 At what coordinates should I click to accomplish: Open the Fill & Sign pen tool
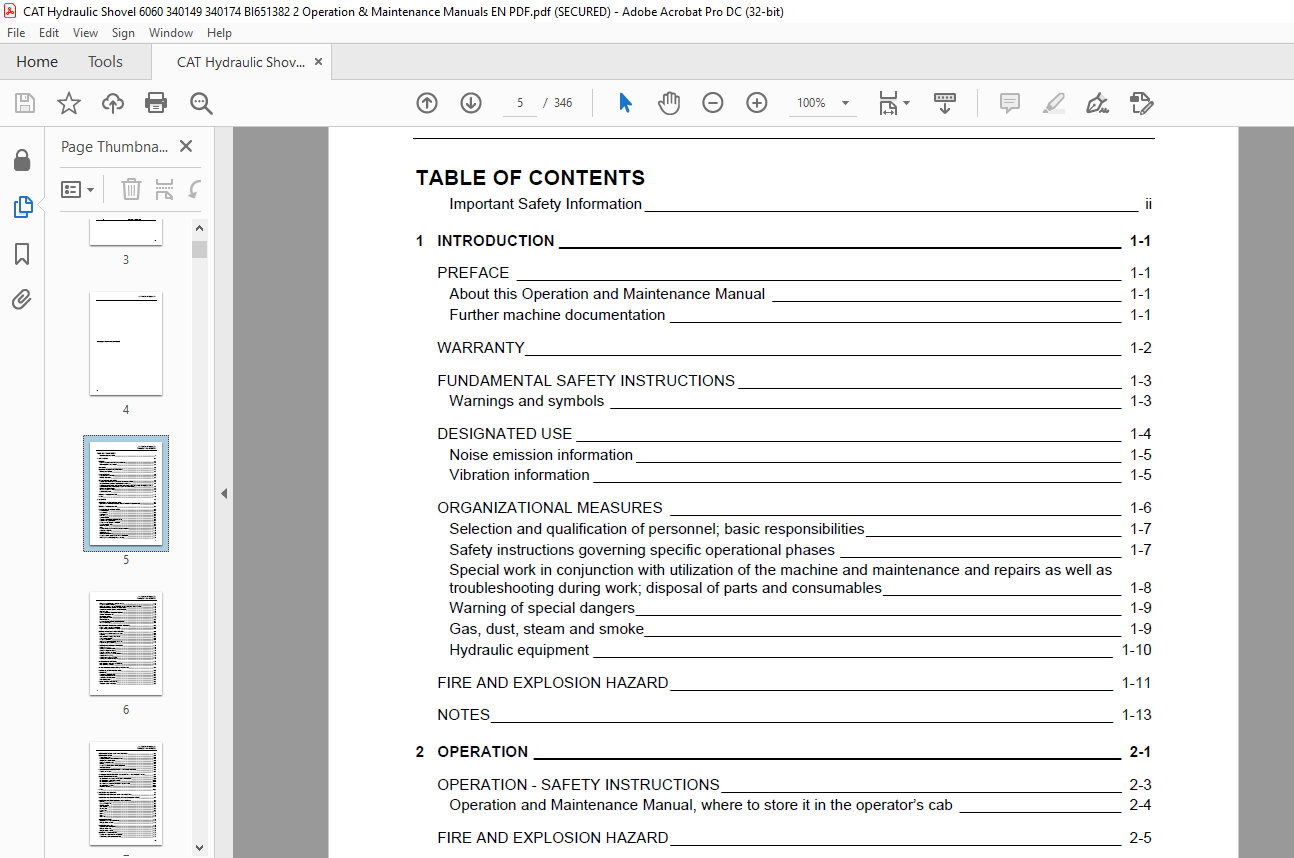1098,103
